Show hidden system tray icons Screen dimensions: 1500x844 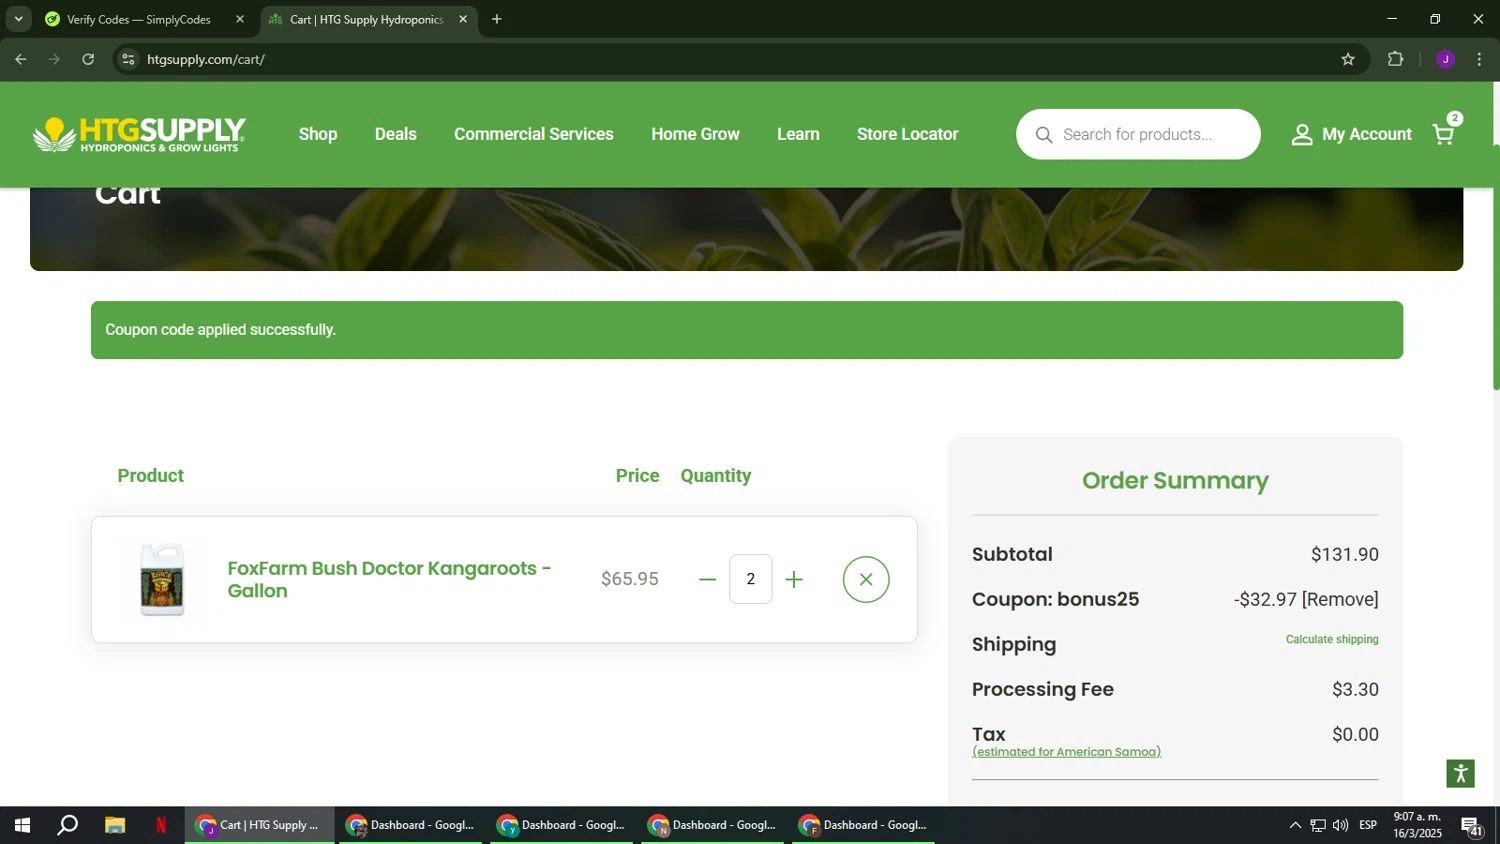1295,825
